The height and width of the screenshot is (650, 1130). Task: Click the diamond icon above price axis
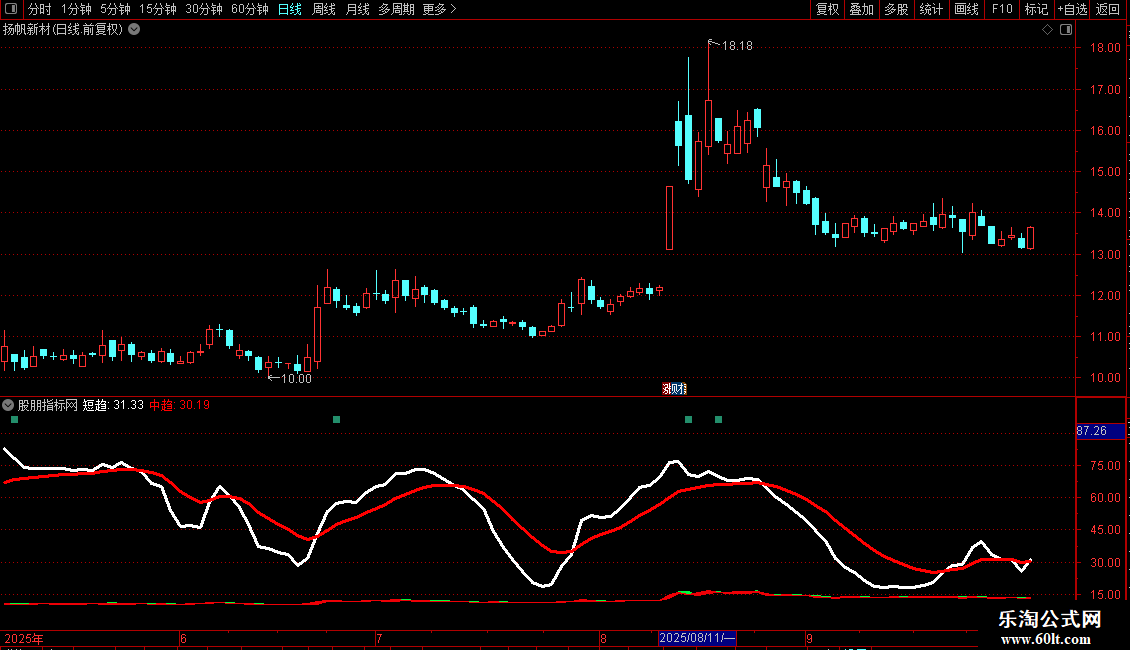[1048, 30]
